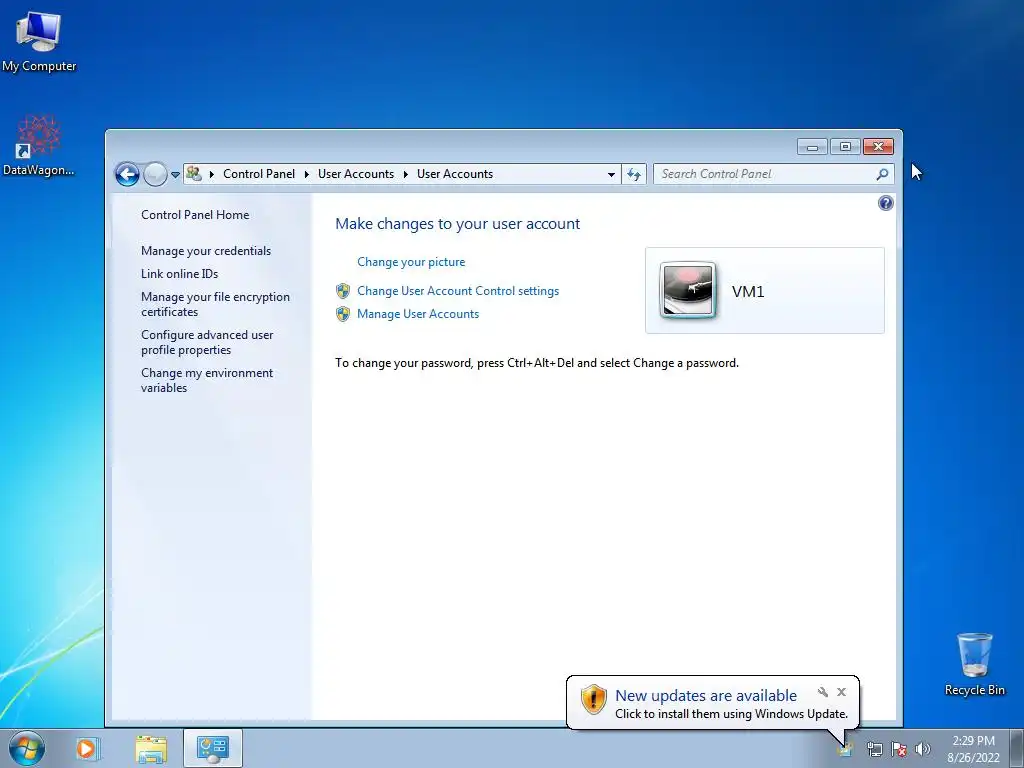Open the New updates are available notification
The image size is (1024, 768).
coord(706,696)
